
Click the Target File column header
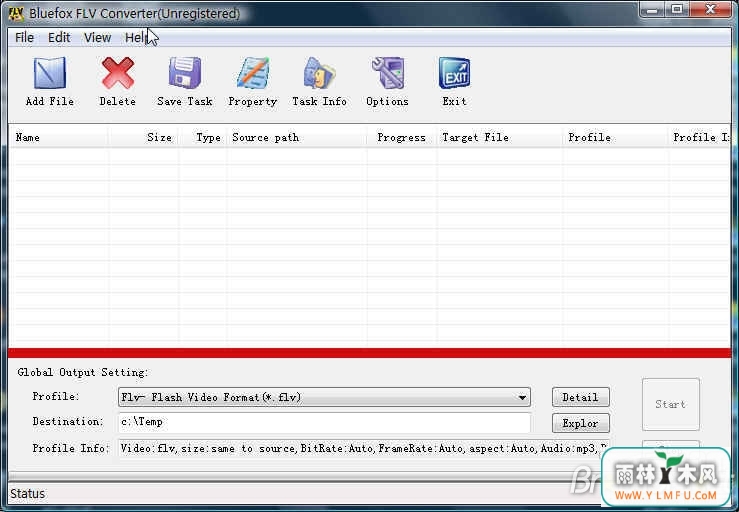tap(500, 138)
